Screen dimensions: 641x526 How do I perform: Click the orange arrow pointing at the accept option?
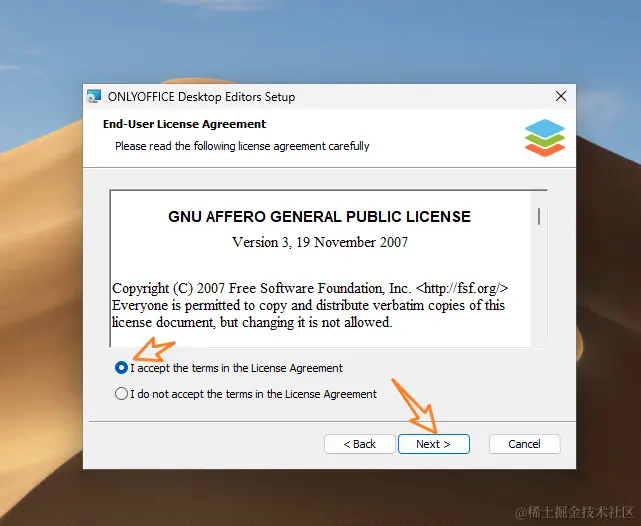154,349
